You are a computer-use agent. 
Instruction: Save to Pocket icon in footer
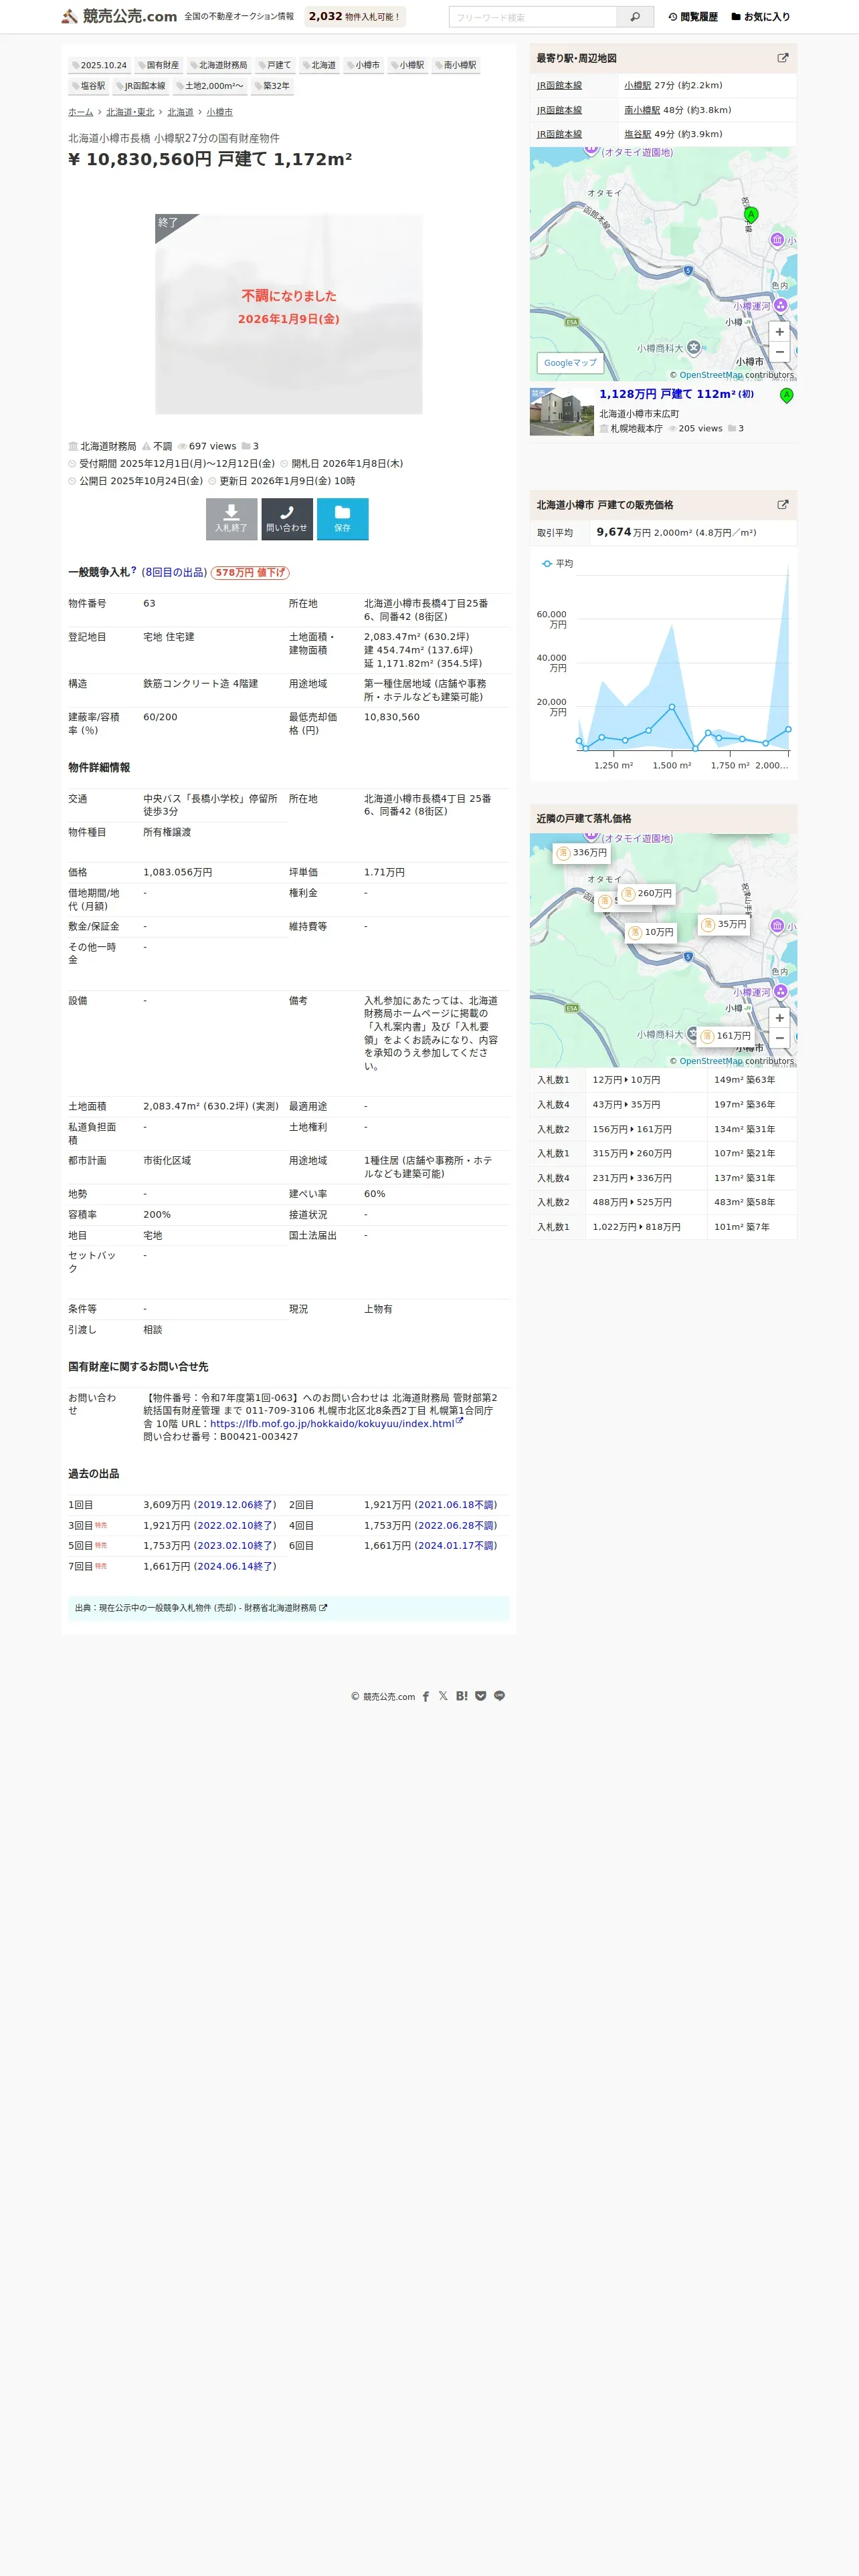pyautogui.click(x=481, y=1696)
